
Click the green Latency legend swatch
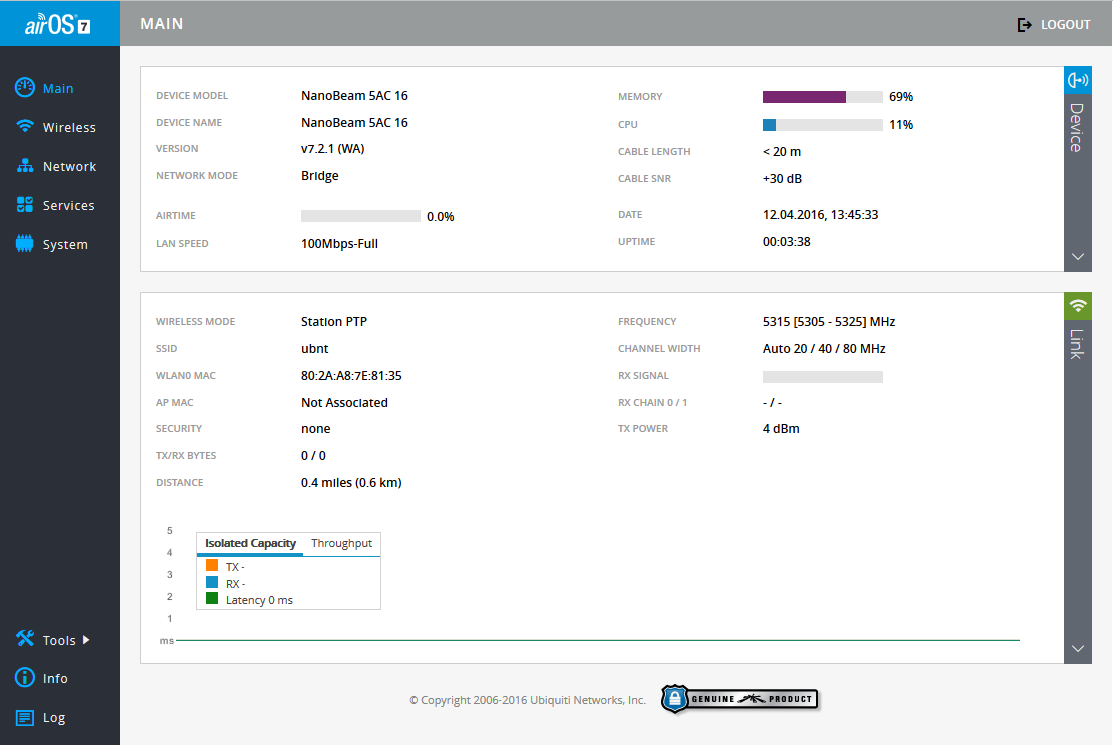212,598
